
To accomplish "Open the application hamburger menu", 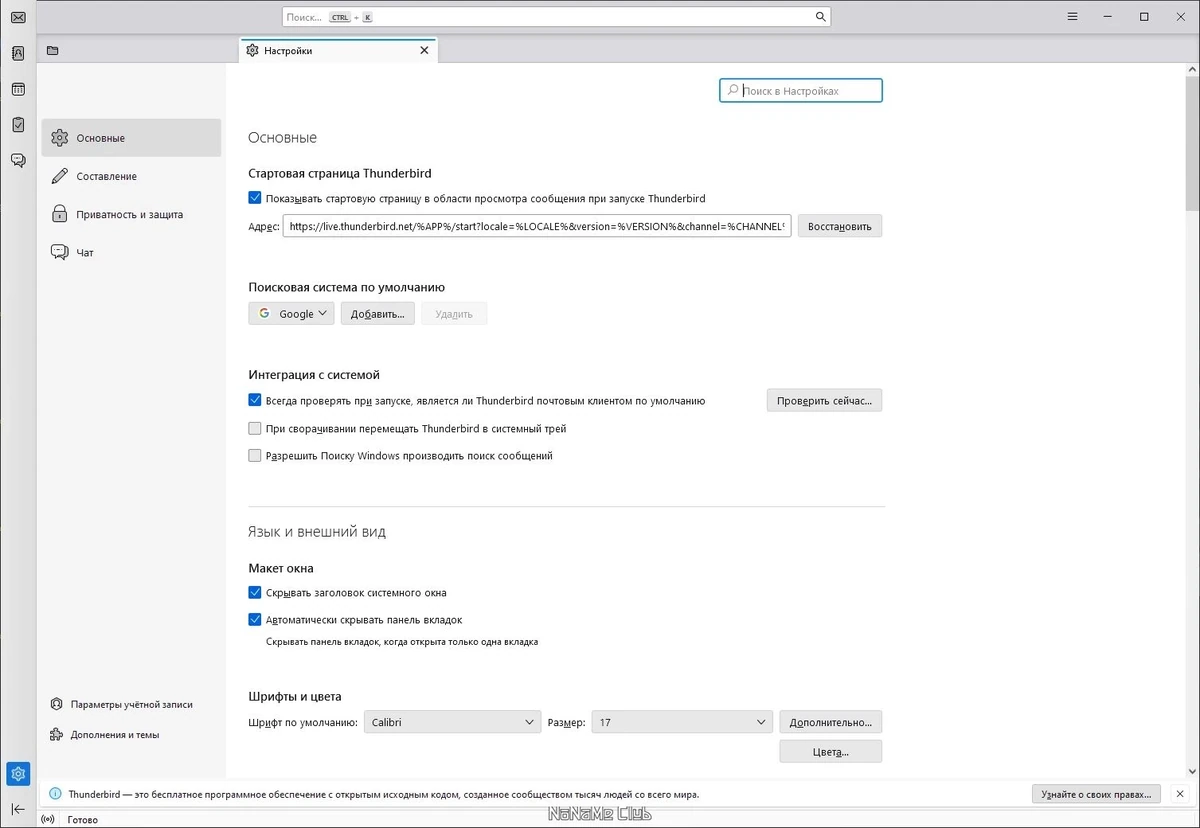I will click(x=1072, y=17).
